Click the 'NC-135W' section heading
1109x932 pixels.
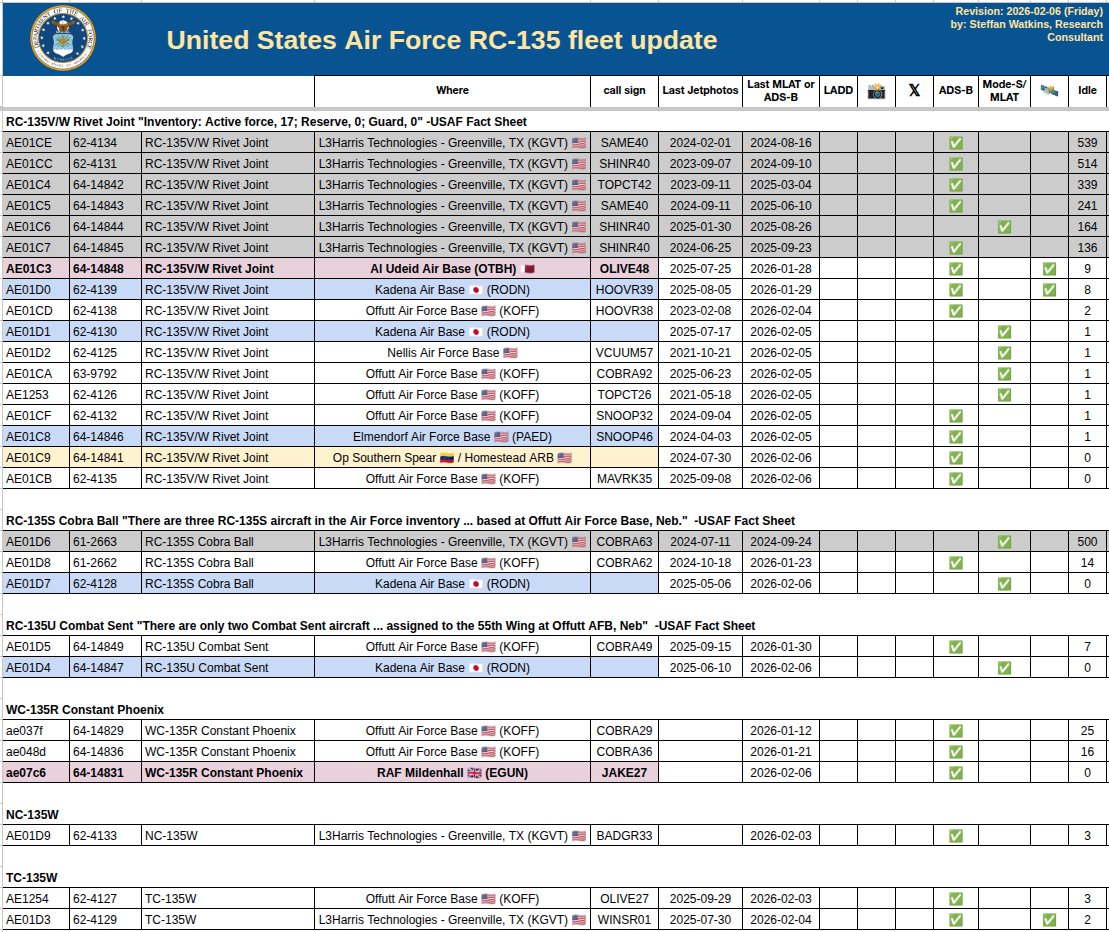(32, 815)
